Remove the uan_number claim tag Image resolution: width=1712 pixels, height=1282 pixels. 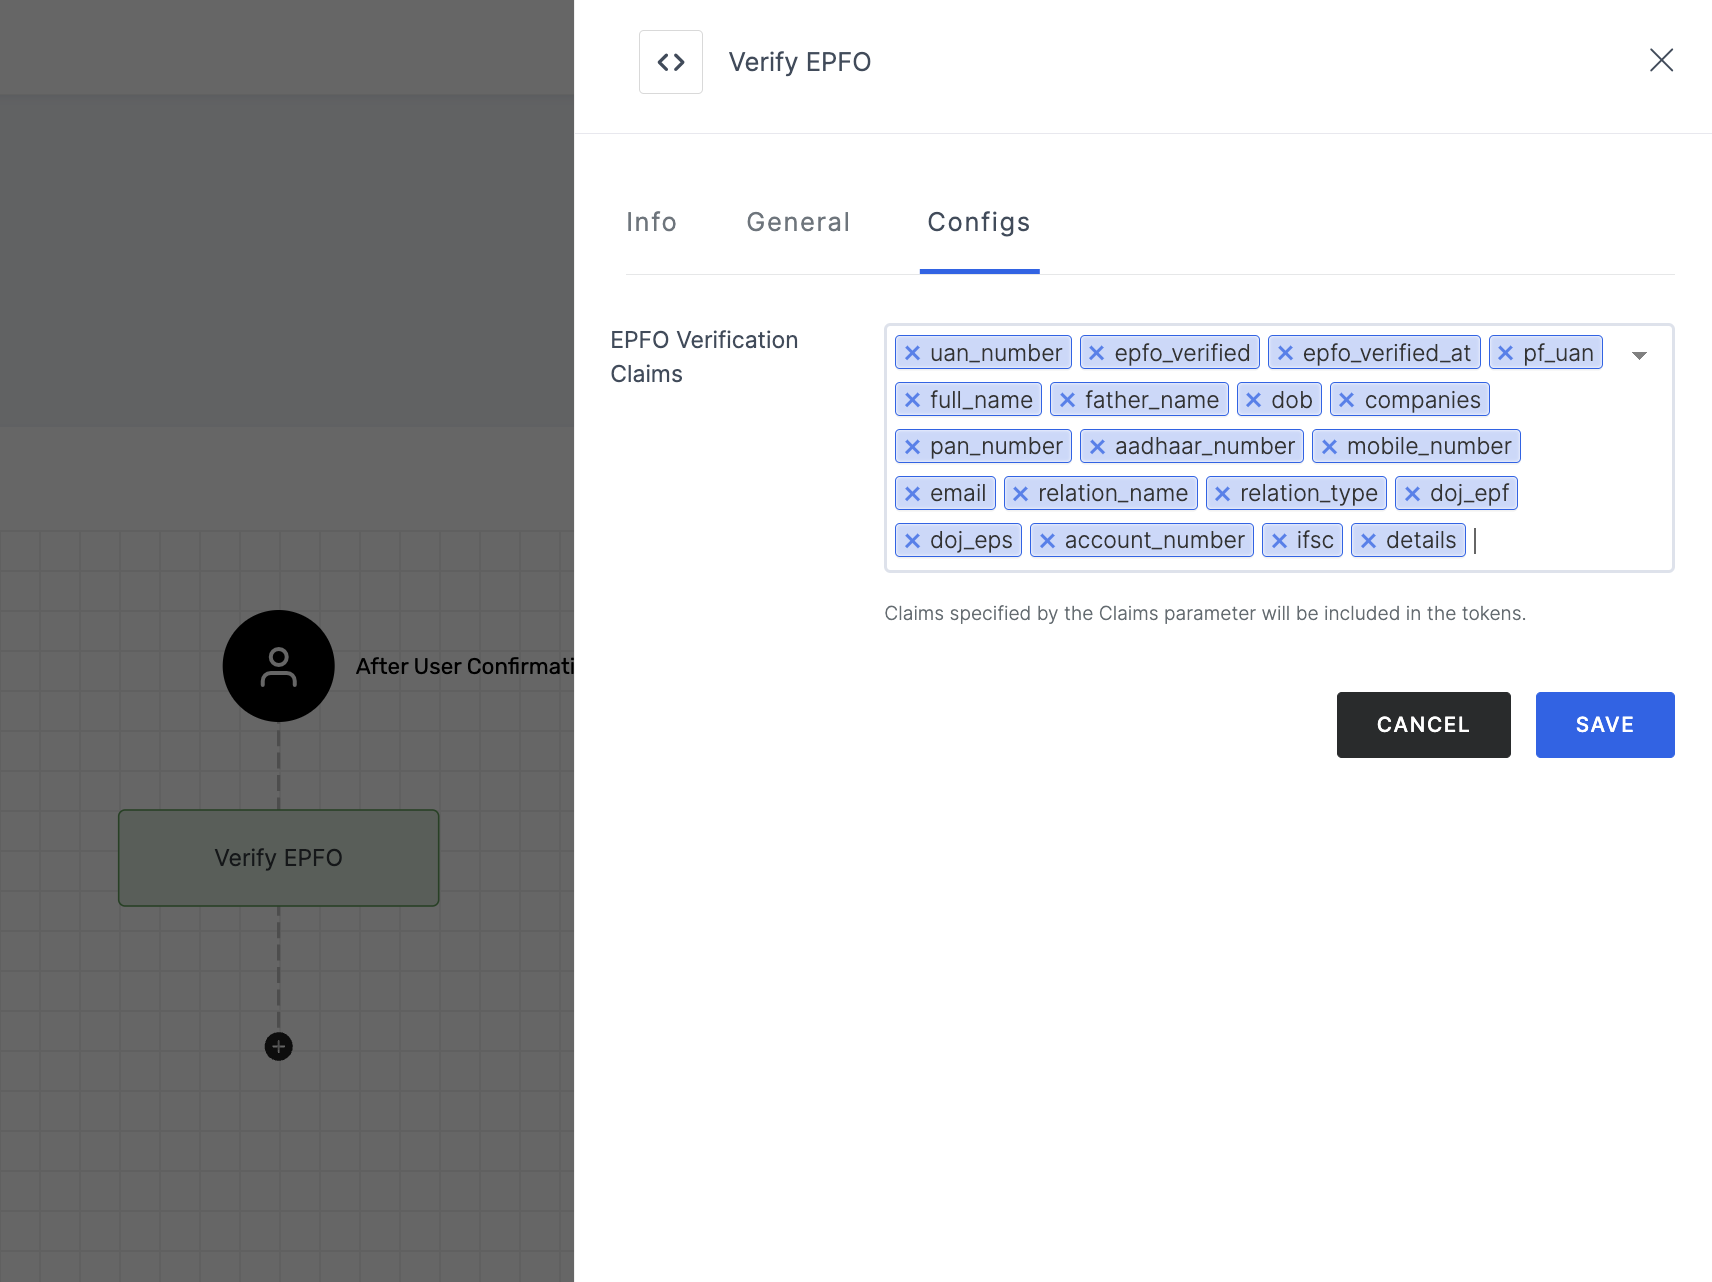(912, 353)
